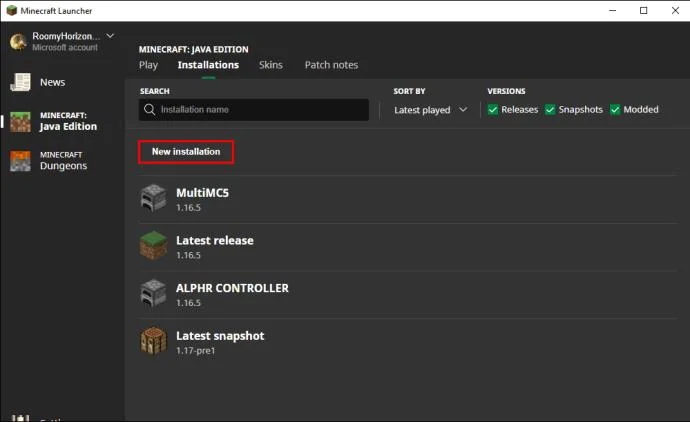Viewport: 690px width, 422px height.
Task: Click the Minecraft Dungeons game icon
Action: coord(21,161)
